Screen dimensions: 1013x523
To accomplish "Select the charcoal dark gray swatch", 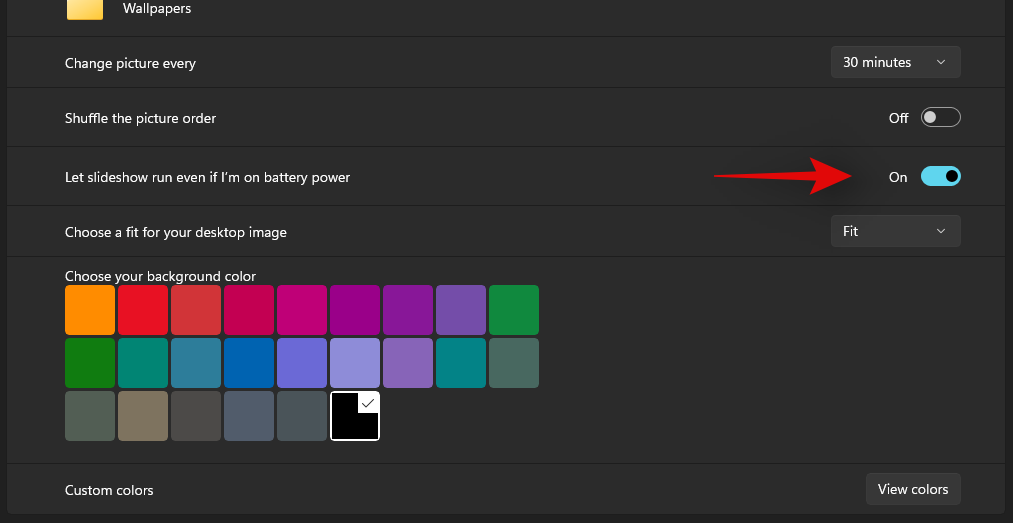I will [196, 416].
